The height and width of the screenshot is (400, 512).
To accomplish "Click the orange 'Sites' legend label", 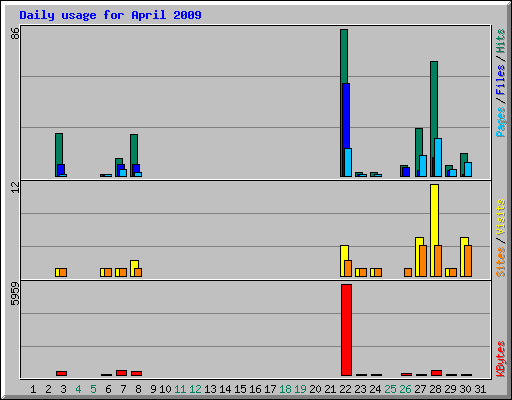I will (x=500, y=262).
